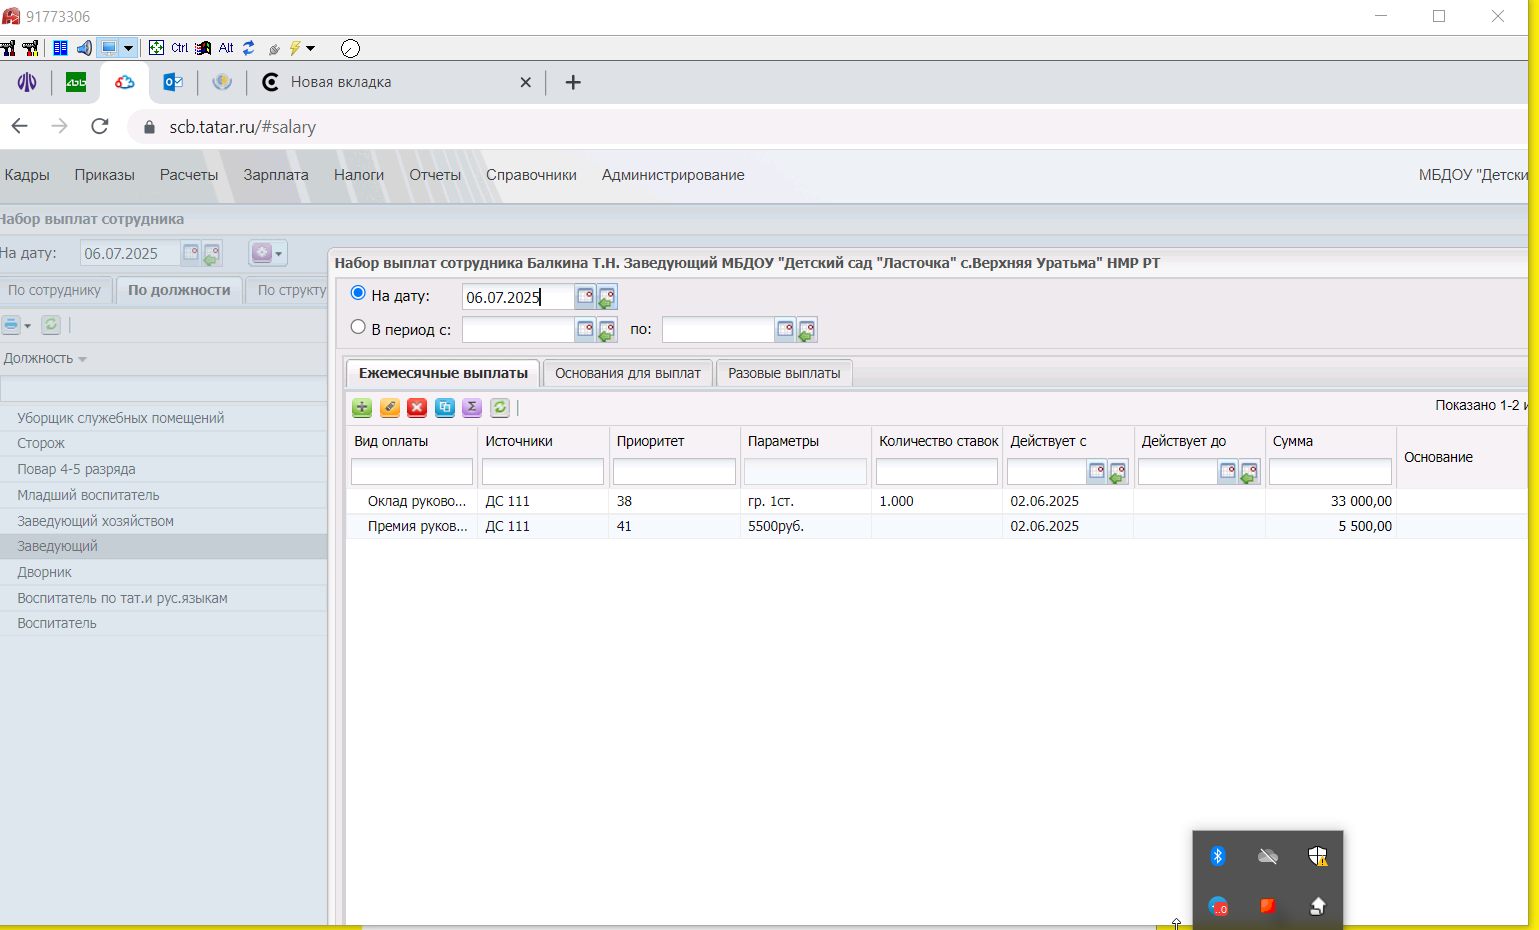Click the purple sigma totals icon
Image resolution: width=1539 pixels, height=930 pixels.
tap(472, 407)
